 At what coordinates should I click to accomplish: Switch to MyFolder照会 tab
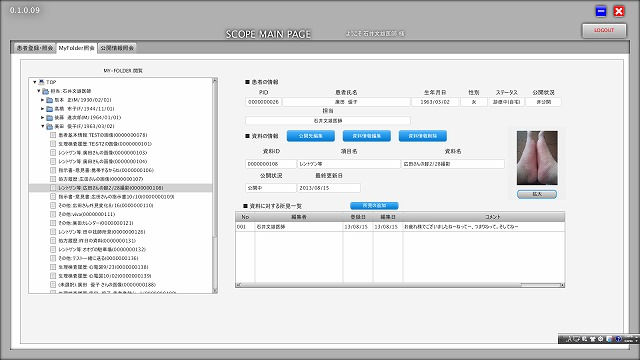tap(76, 48)
